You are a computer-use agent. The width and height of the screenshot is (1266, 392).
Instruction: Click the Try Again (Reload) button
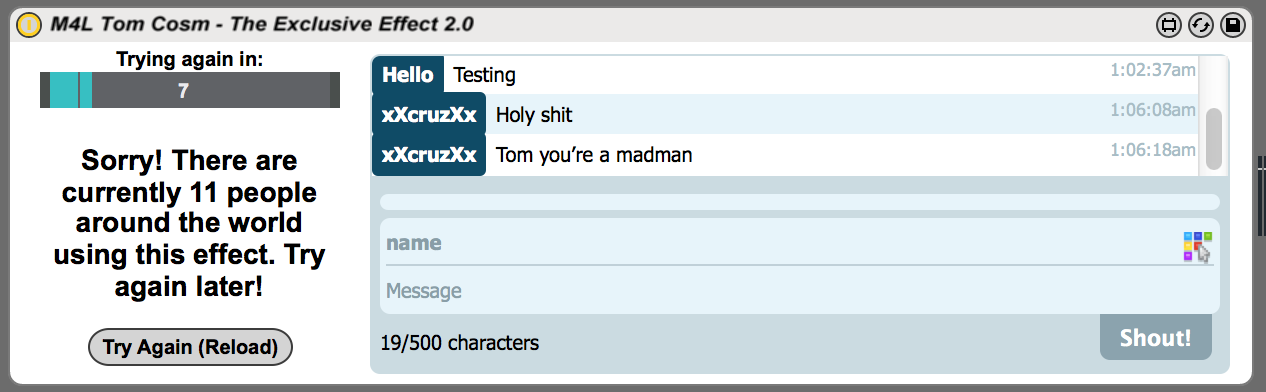click(x=190, y=347)
